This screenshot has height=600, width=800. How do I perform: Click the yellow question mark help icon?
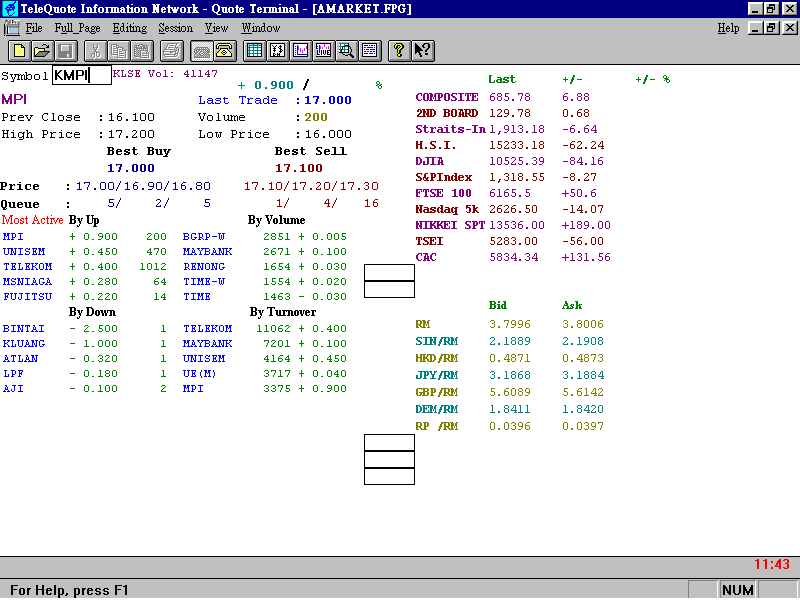[x=399, y=51]
